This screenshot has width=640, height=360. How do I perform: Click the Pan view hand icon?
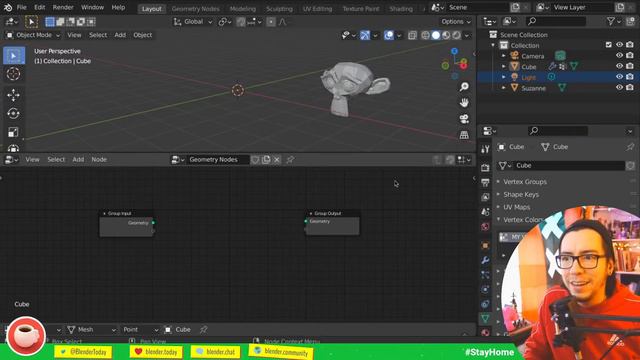[x=464, y=102]
